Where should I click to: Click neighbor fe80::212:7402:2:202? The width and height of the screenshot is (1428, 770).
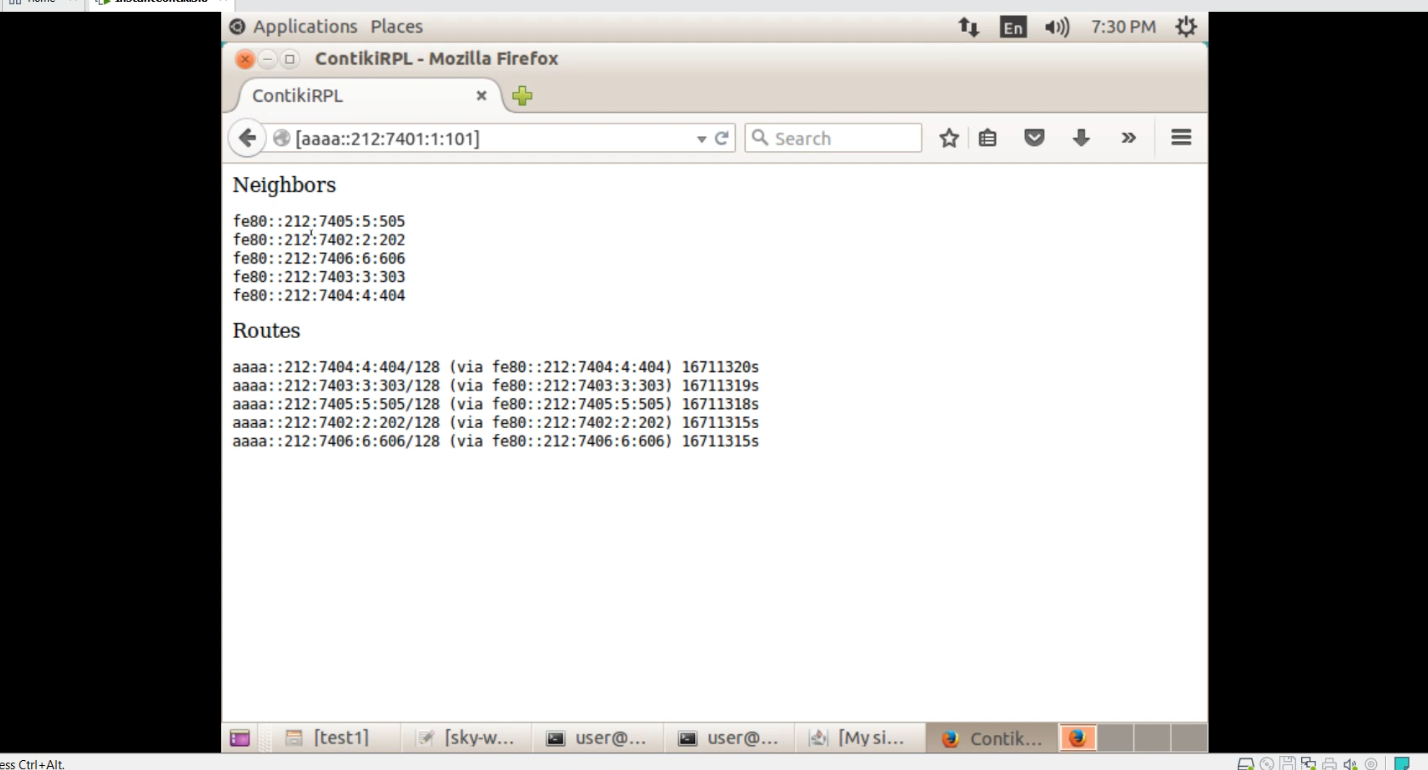tap(319, 240)
